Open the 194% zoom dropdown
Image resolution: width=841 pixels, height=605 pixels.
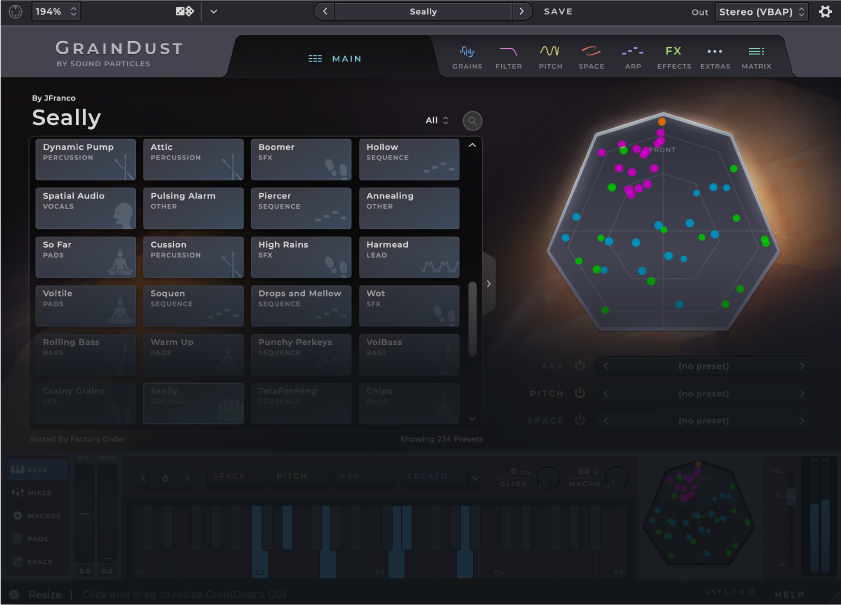pyautogui.click(x=56, y=12)
